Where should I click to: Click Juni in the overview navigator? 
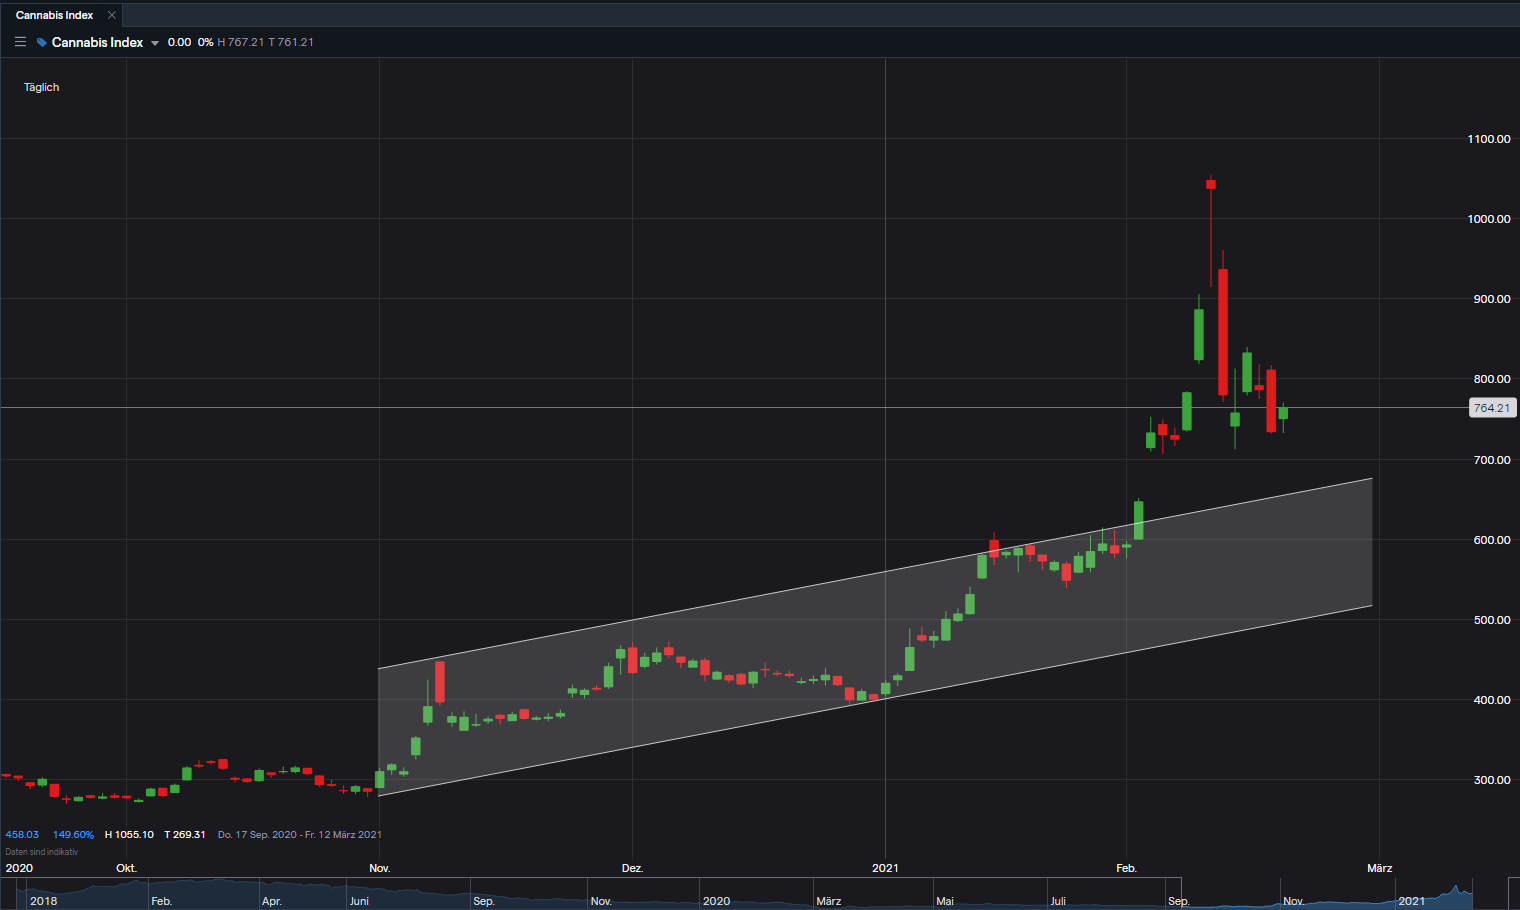click(x=359, y=901)
